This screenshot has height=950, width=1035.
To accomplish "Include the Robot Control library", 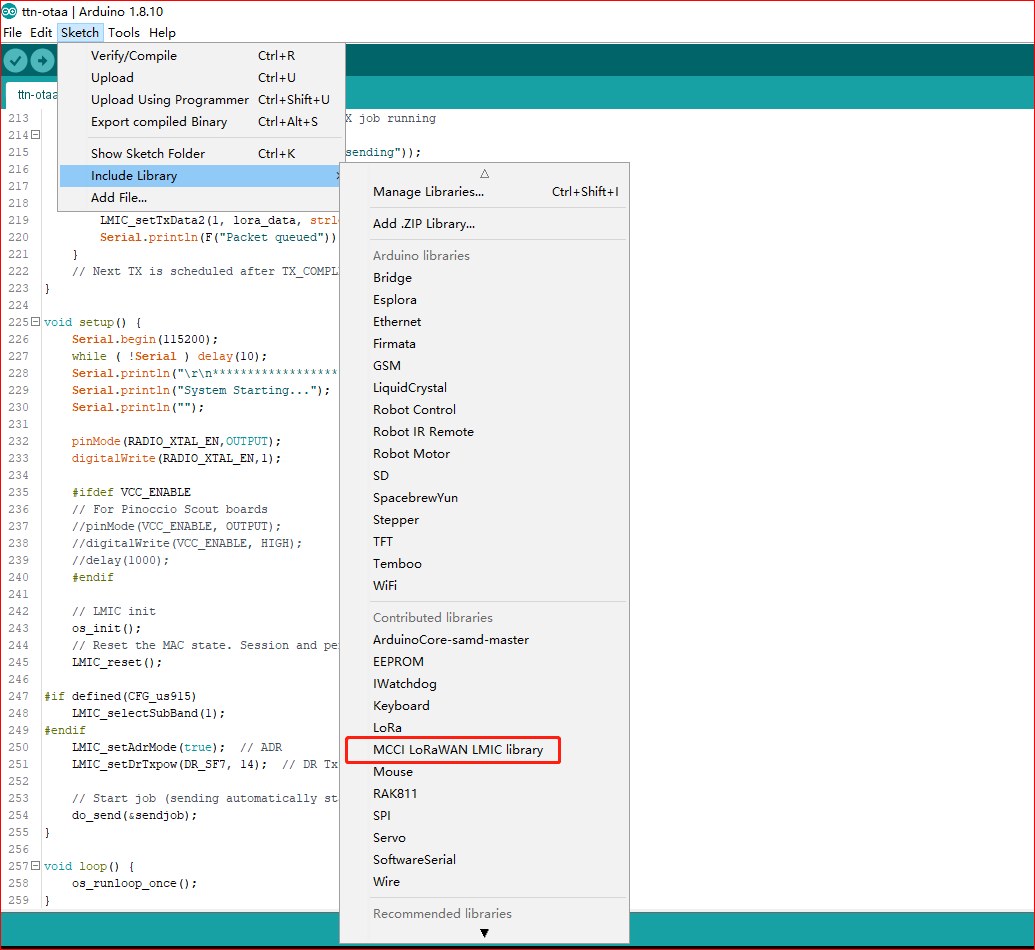I will point(484,409).
